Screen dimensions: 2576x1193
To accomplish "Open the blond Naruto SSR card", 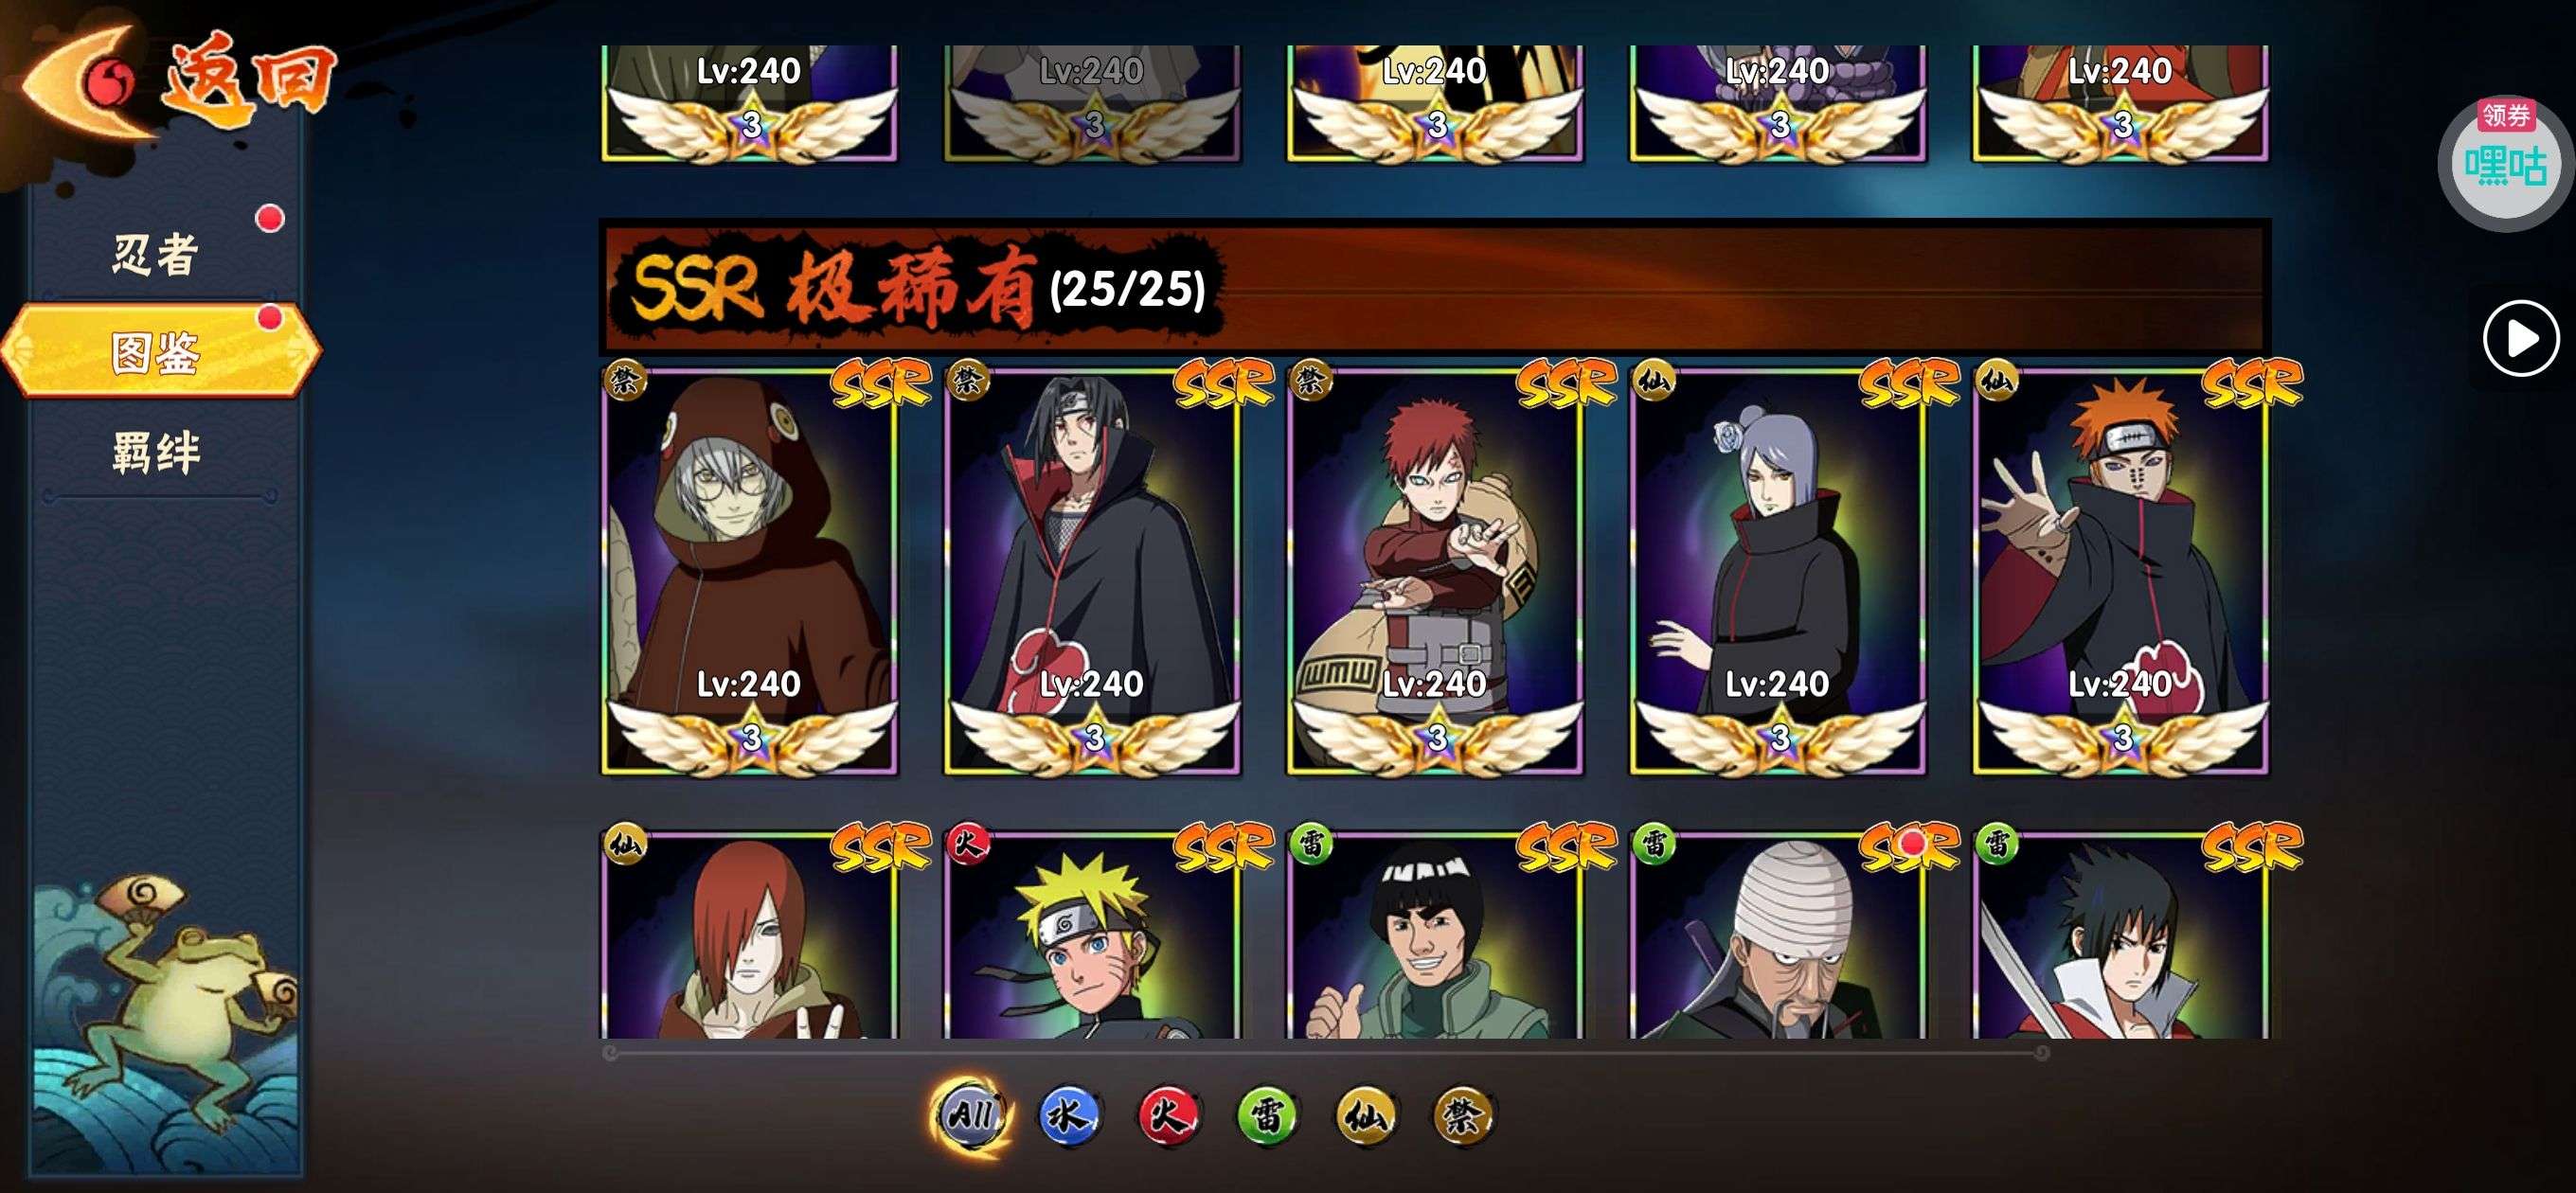I will coord(1092,934).
